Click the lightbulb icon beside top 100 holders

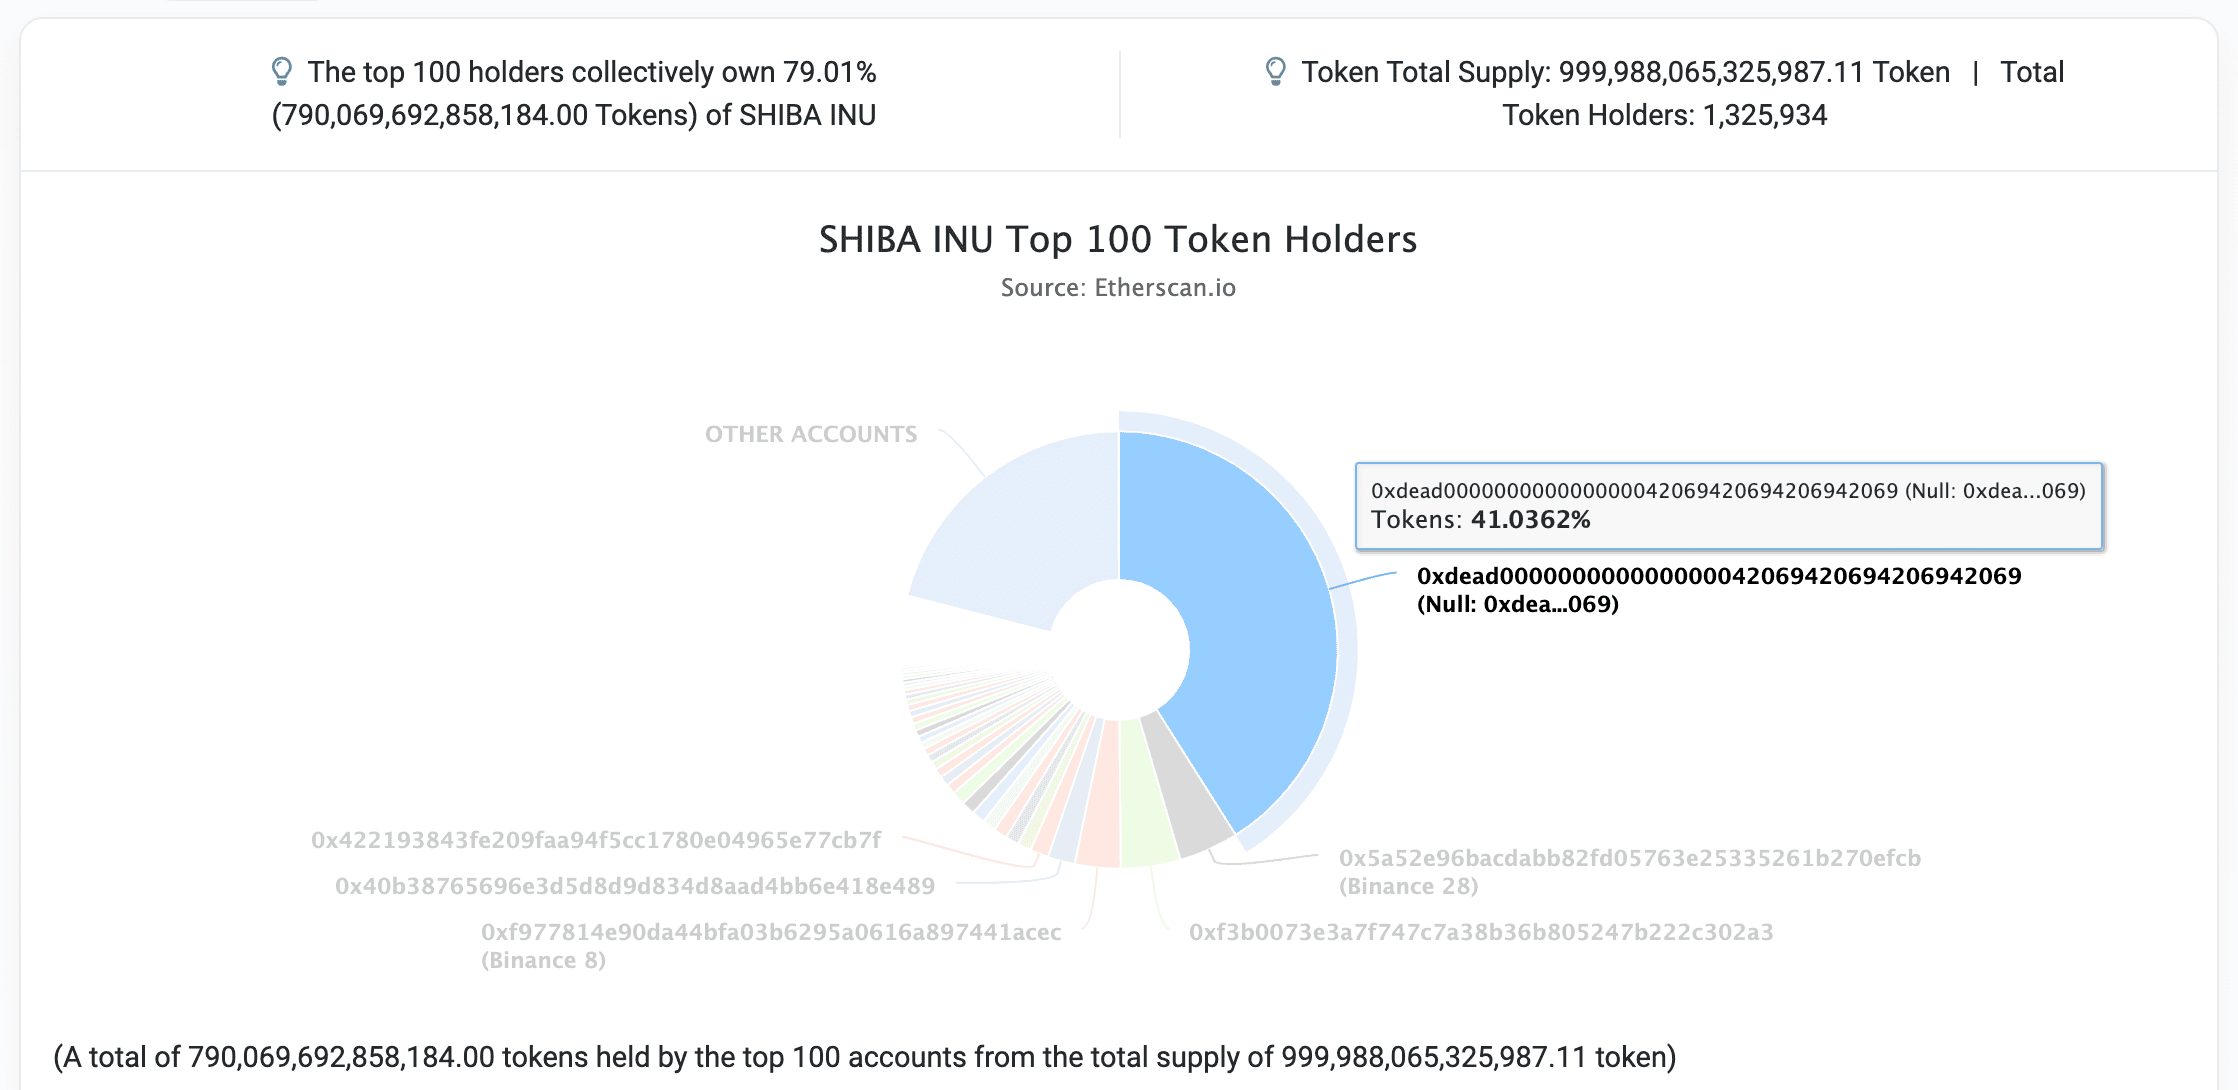point(282,71)
